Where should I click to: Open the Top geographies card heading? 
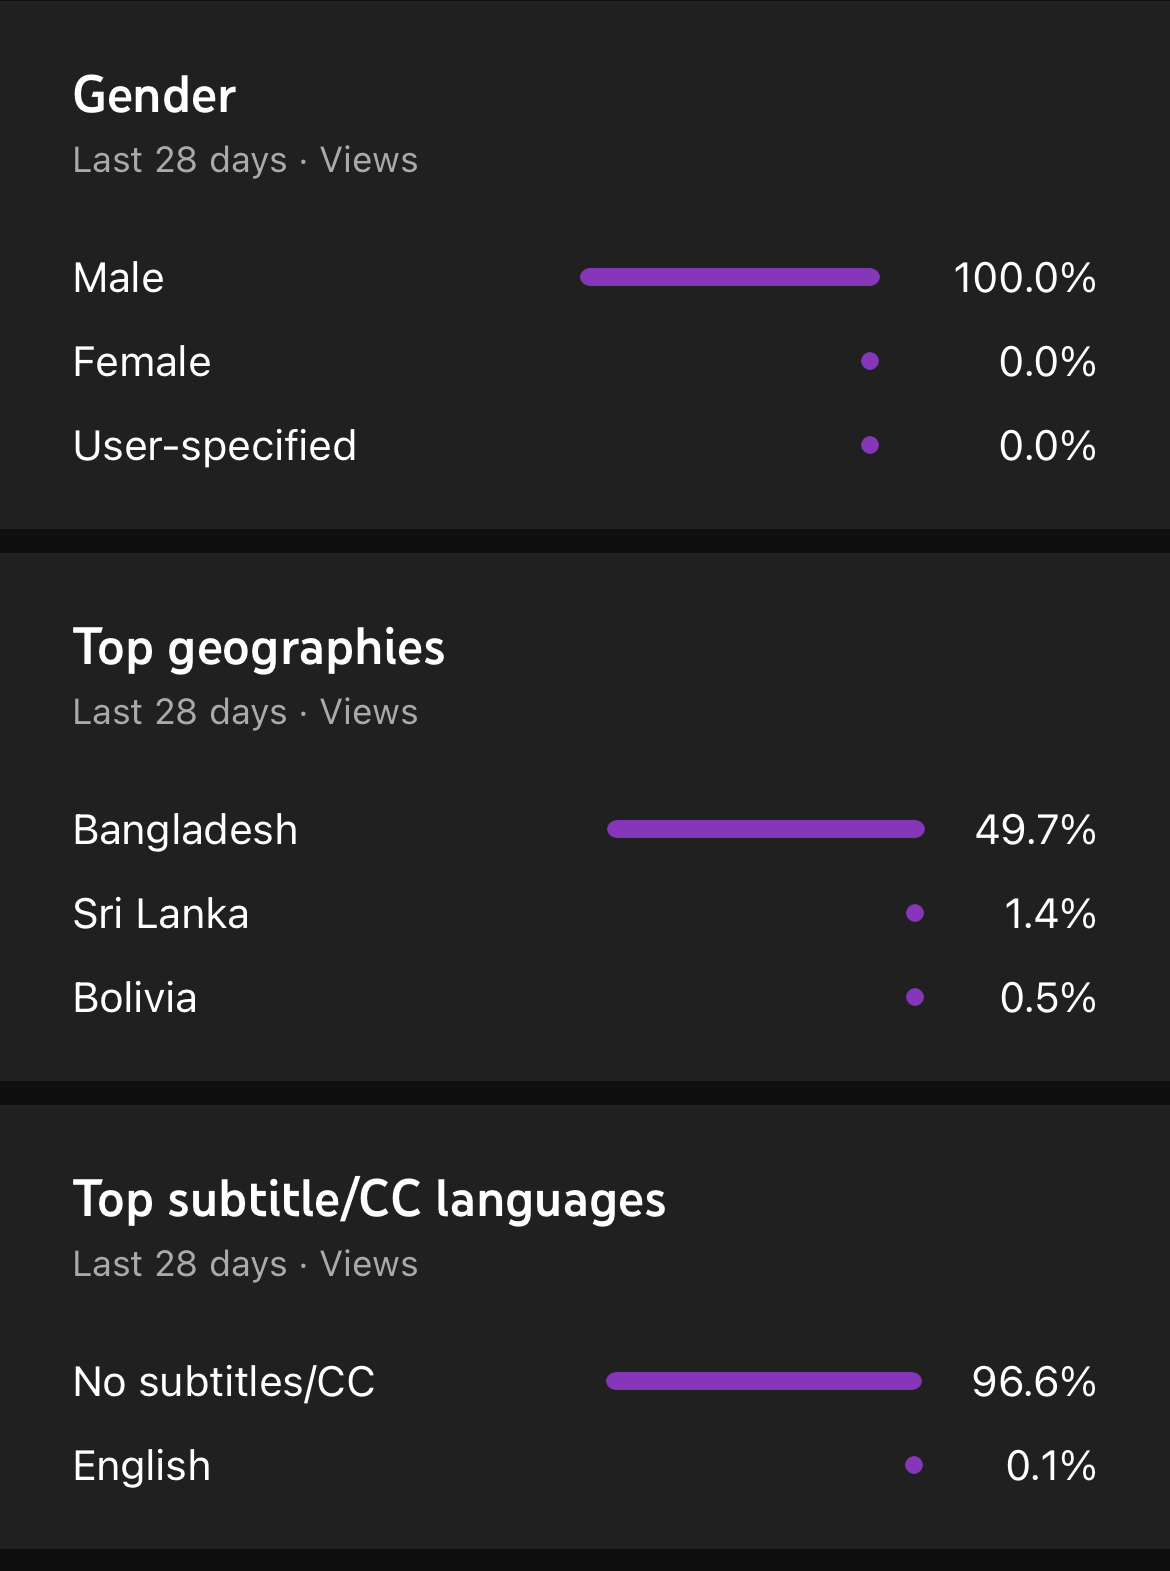(x=259, y=648)
